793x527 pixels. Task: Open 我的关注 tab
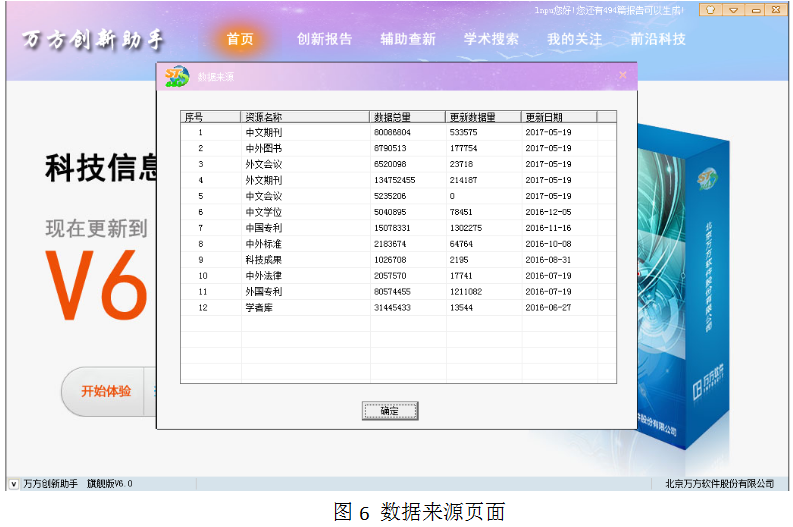point(575,39)
